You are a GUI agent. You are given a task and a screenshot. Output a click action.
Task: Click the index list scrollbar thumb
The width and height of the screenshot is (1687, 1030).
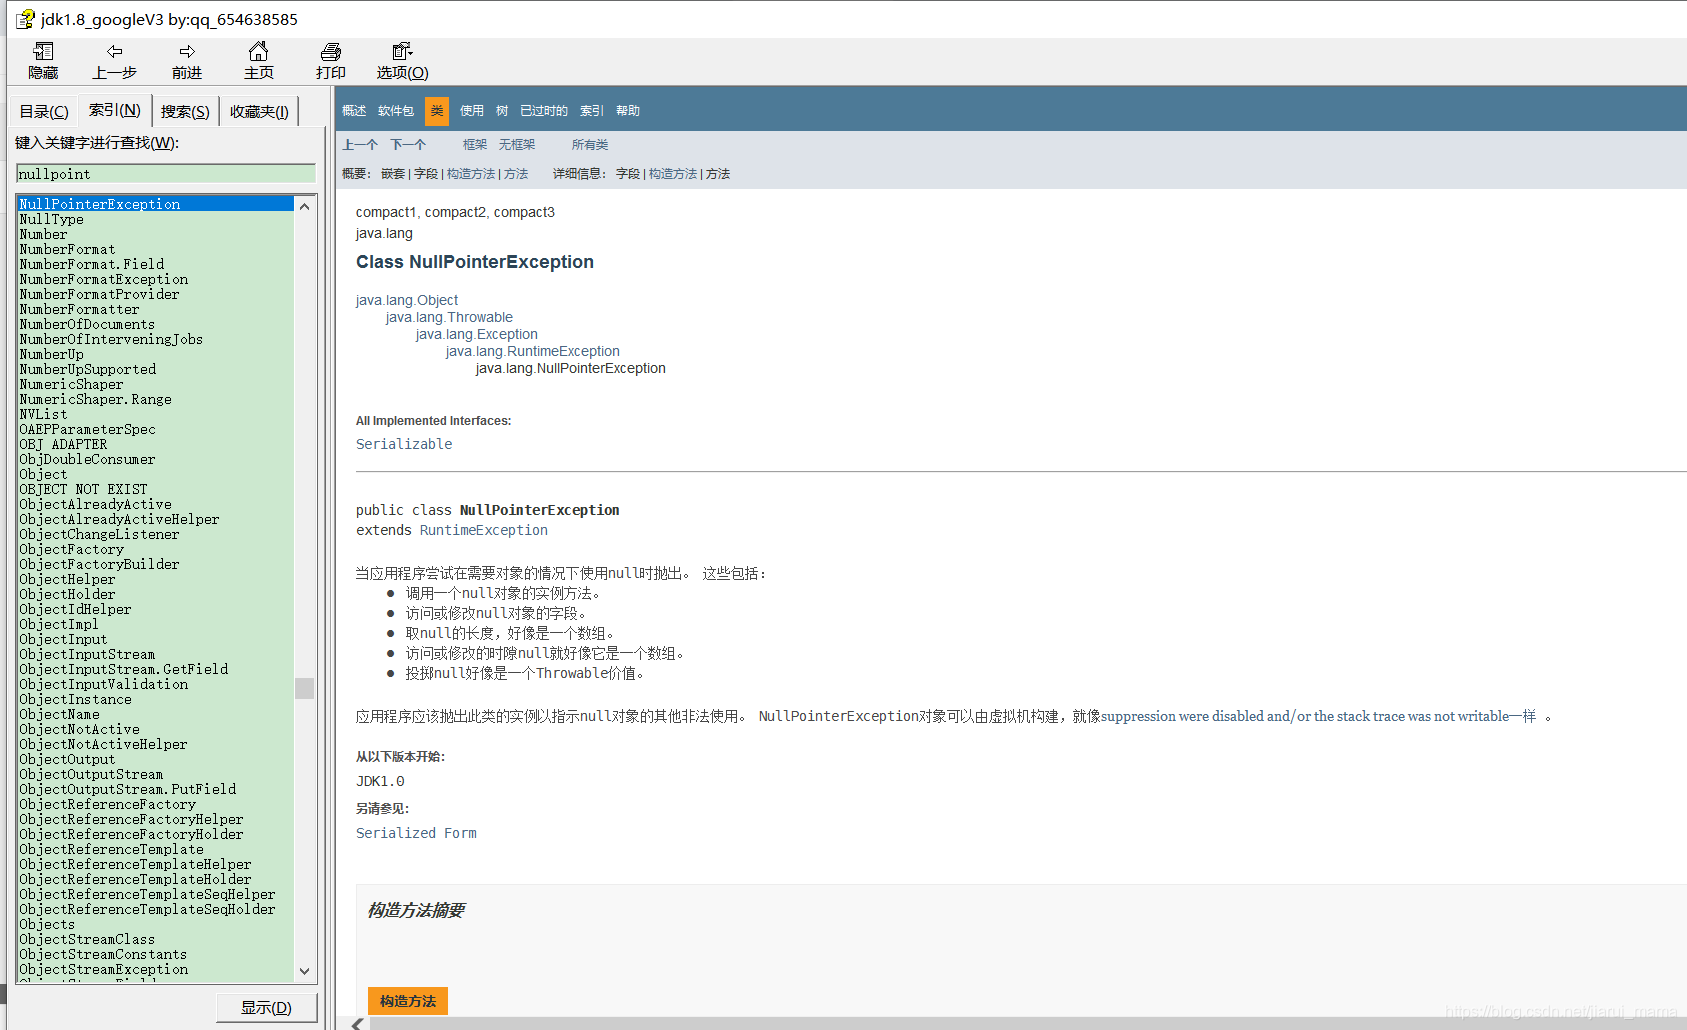305,688
